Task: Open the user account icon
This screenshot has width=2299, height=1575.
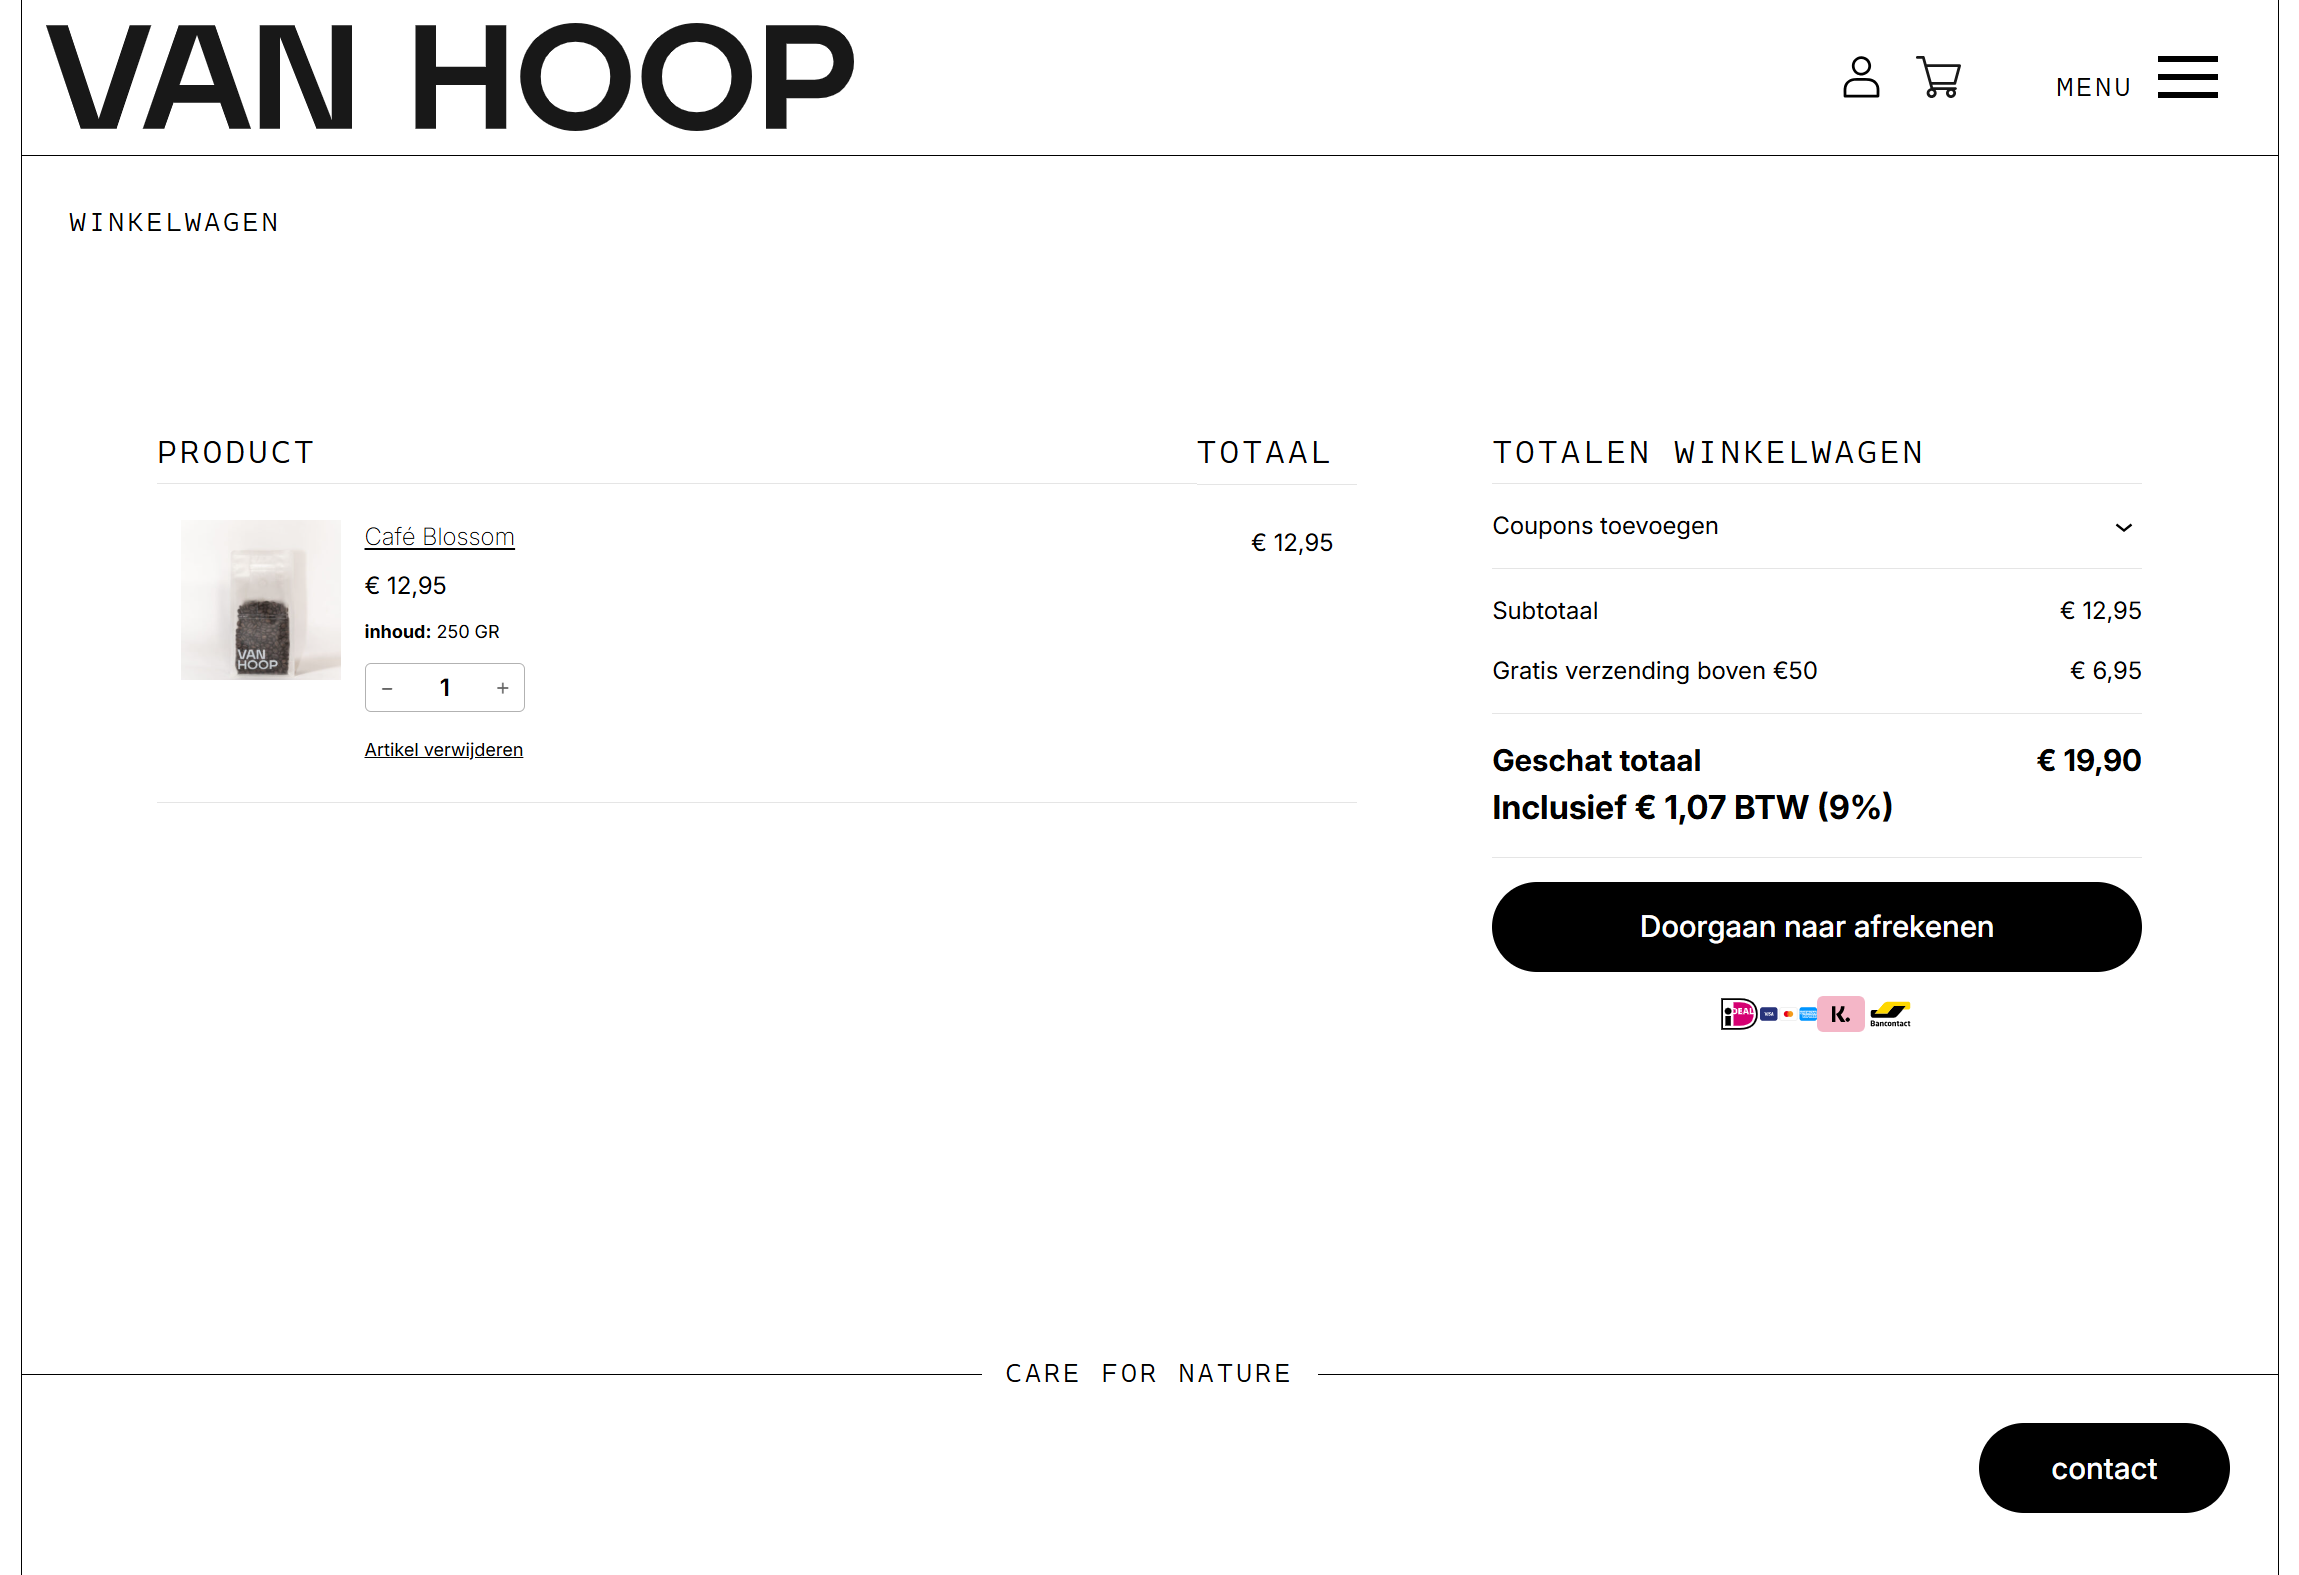Action: [1860, 78]
